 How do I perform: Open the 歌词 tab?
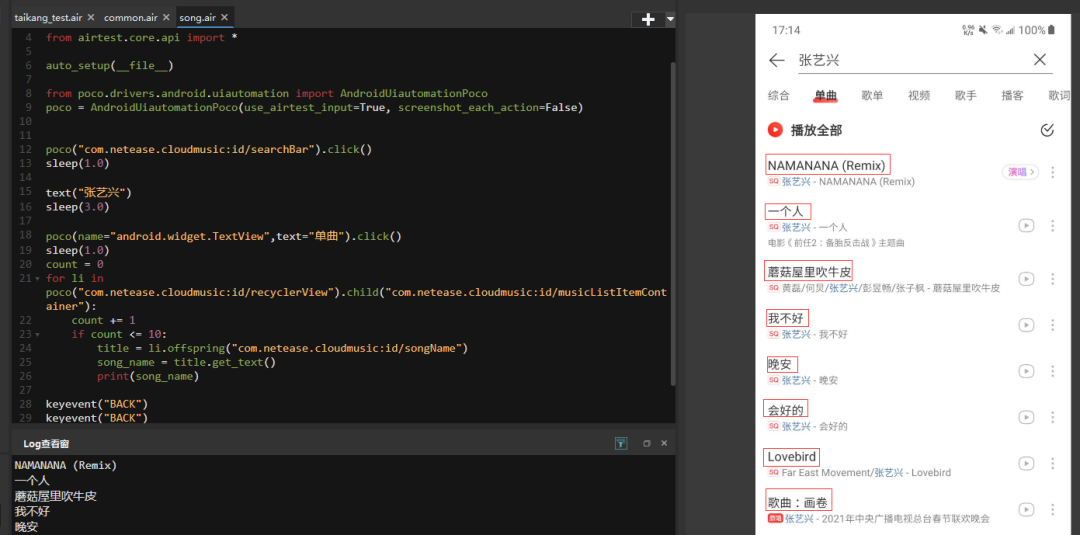click(1059, 96)
